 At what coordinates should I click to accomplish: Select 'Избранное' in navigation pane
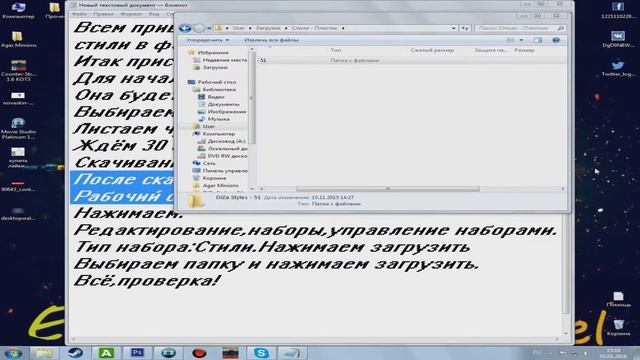pos(213,53)
